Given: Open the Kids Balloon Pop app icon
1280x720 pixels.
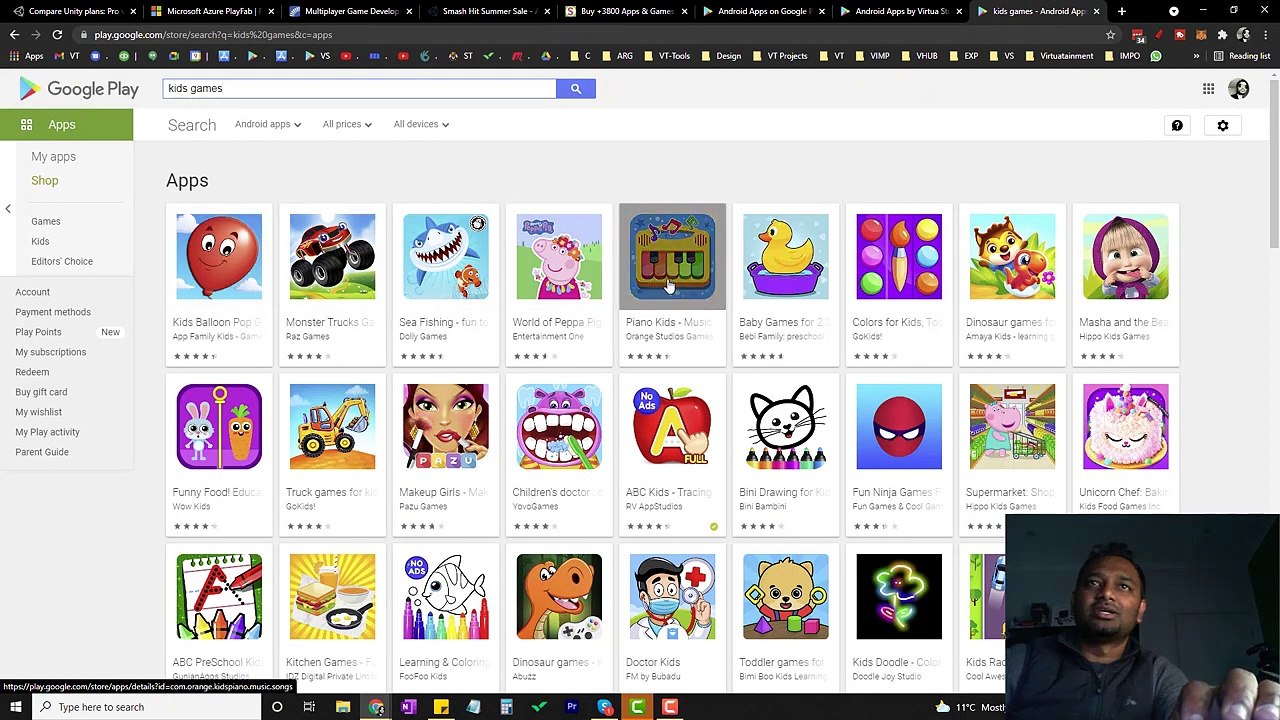Looking at the screenshot, I should tap(219, 256).
